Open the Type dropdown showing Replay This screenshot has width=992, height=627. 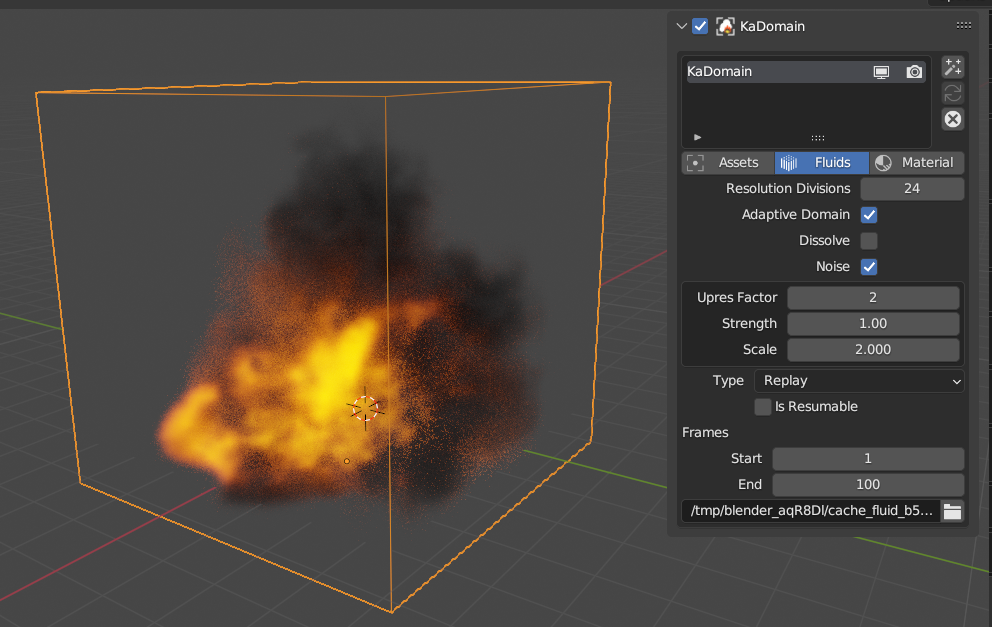(x=858, y=380)
